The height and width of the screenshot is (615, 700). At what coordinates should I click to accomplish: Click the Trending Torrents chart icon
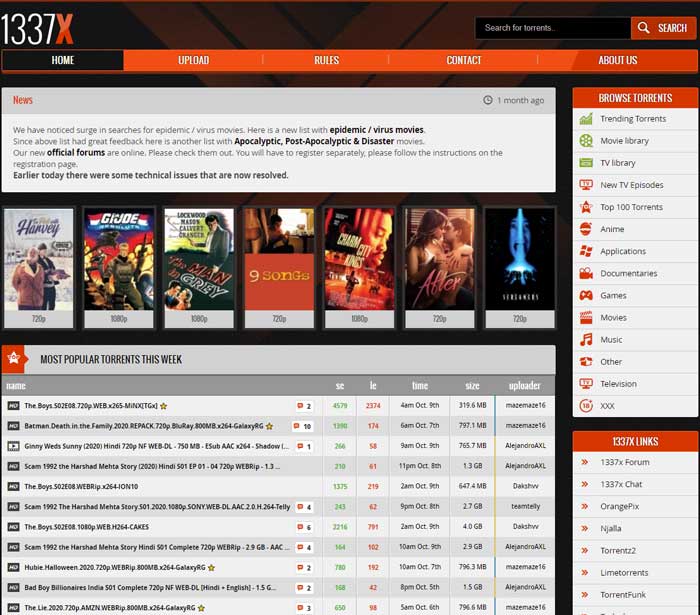586,119
